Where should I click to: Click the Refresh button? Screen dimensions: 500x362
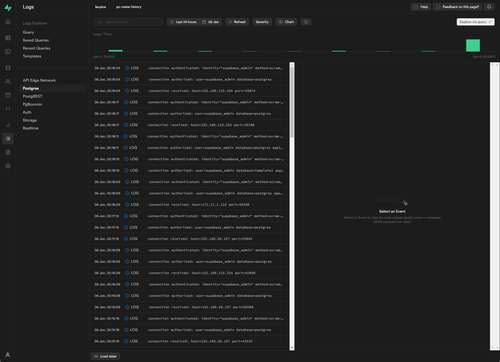coord(237,22)
